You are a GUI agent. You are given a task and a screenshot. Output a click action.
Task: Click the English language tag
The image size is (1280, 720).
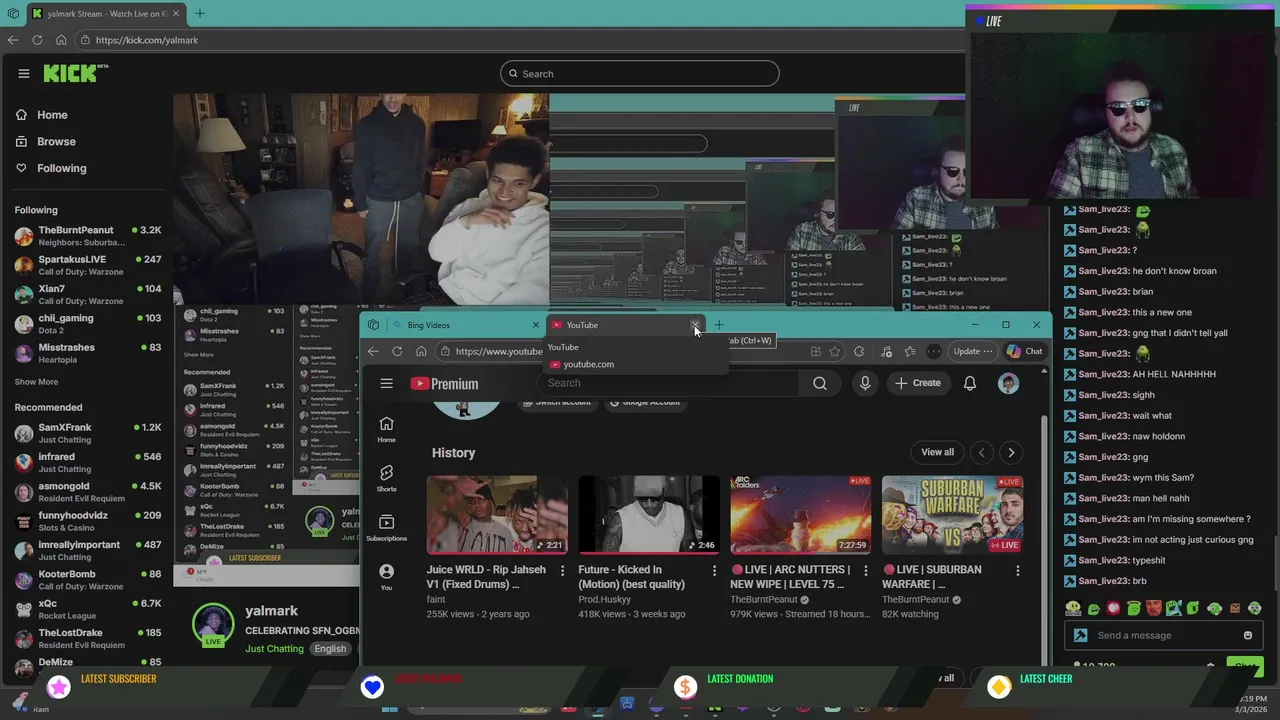[x=330, y=649]
